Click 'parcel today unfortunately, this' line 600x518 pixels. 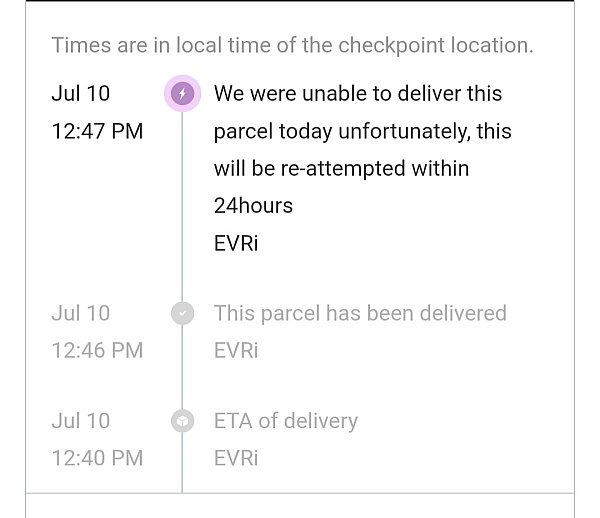pyautogui.click(x=362, y=131)
